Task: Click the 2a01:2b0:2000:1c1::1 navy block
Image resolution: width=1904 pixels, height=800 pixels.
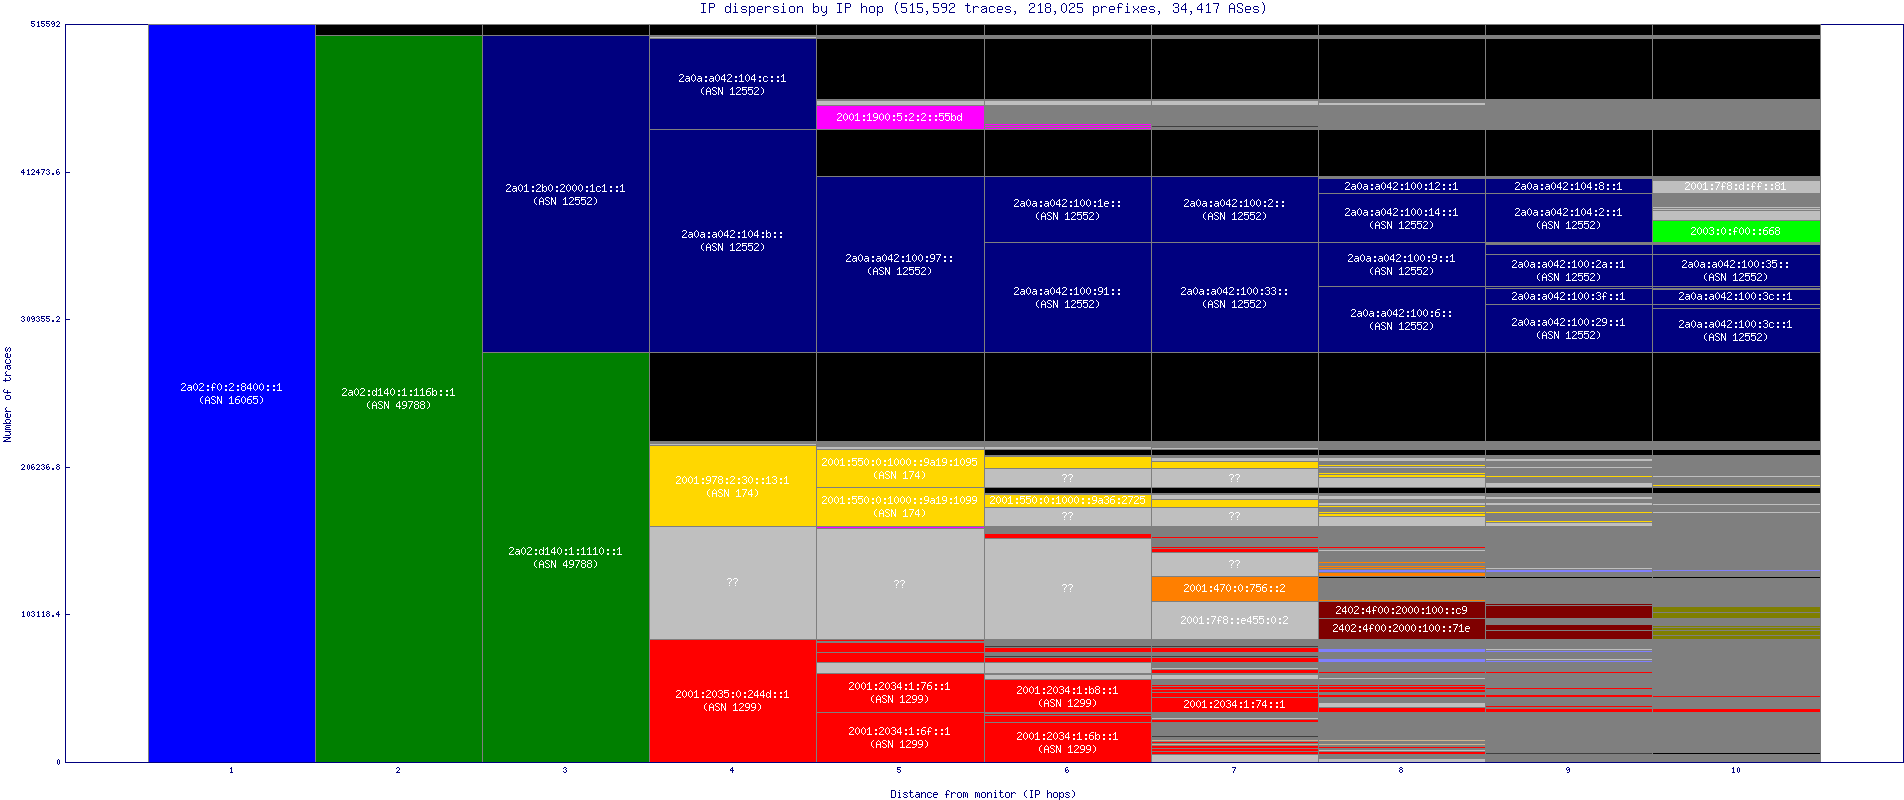Action: point(566,194)
